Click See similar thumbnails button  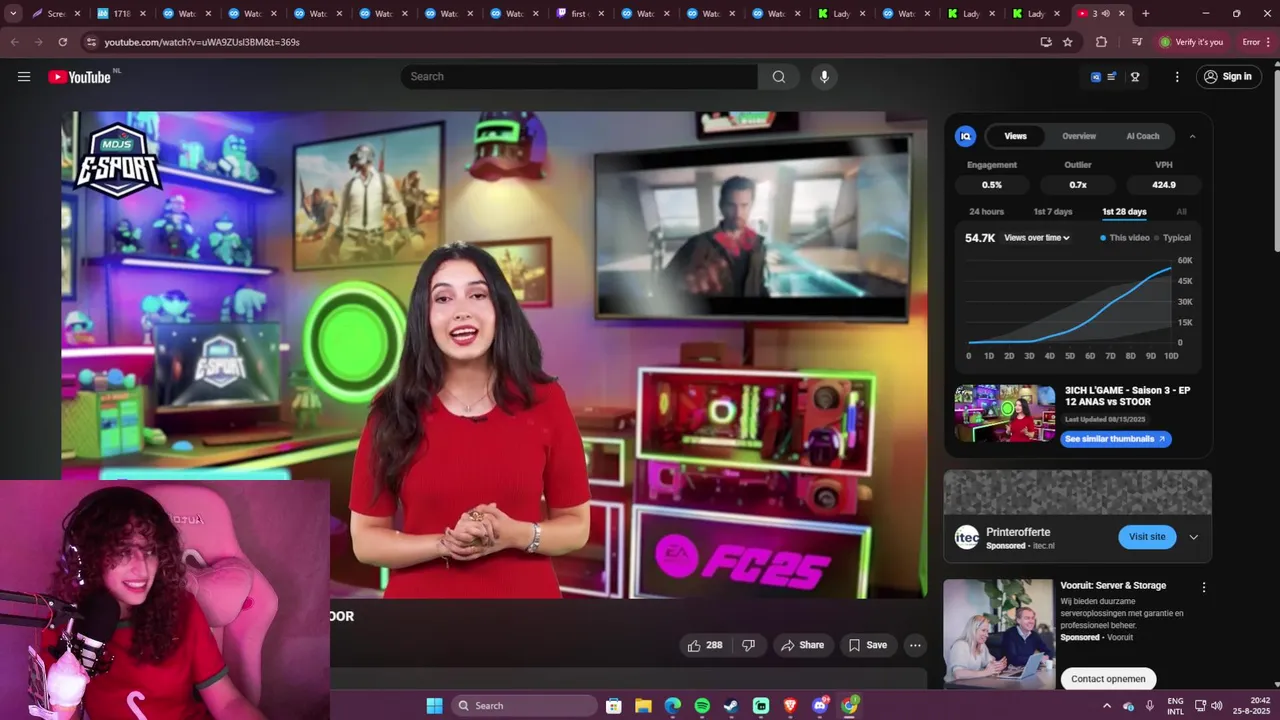[1116, 439]
